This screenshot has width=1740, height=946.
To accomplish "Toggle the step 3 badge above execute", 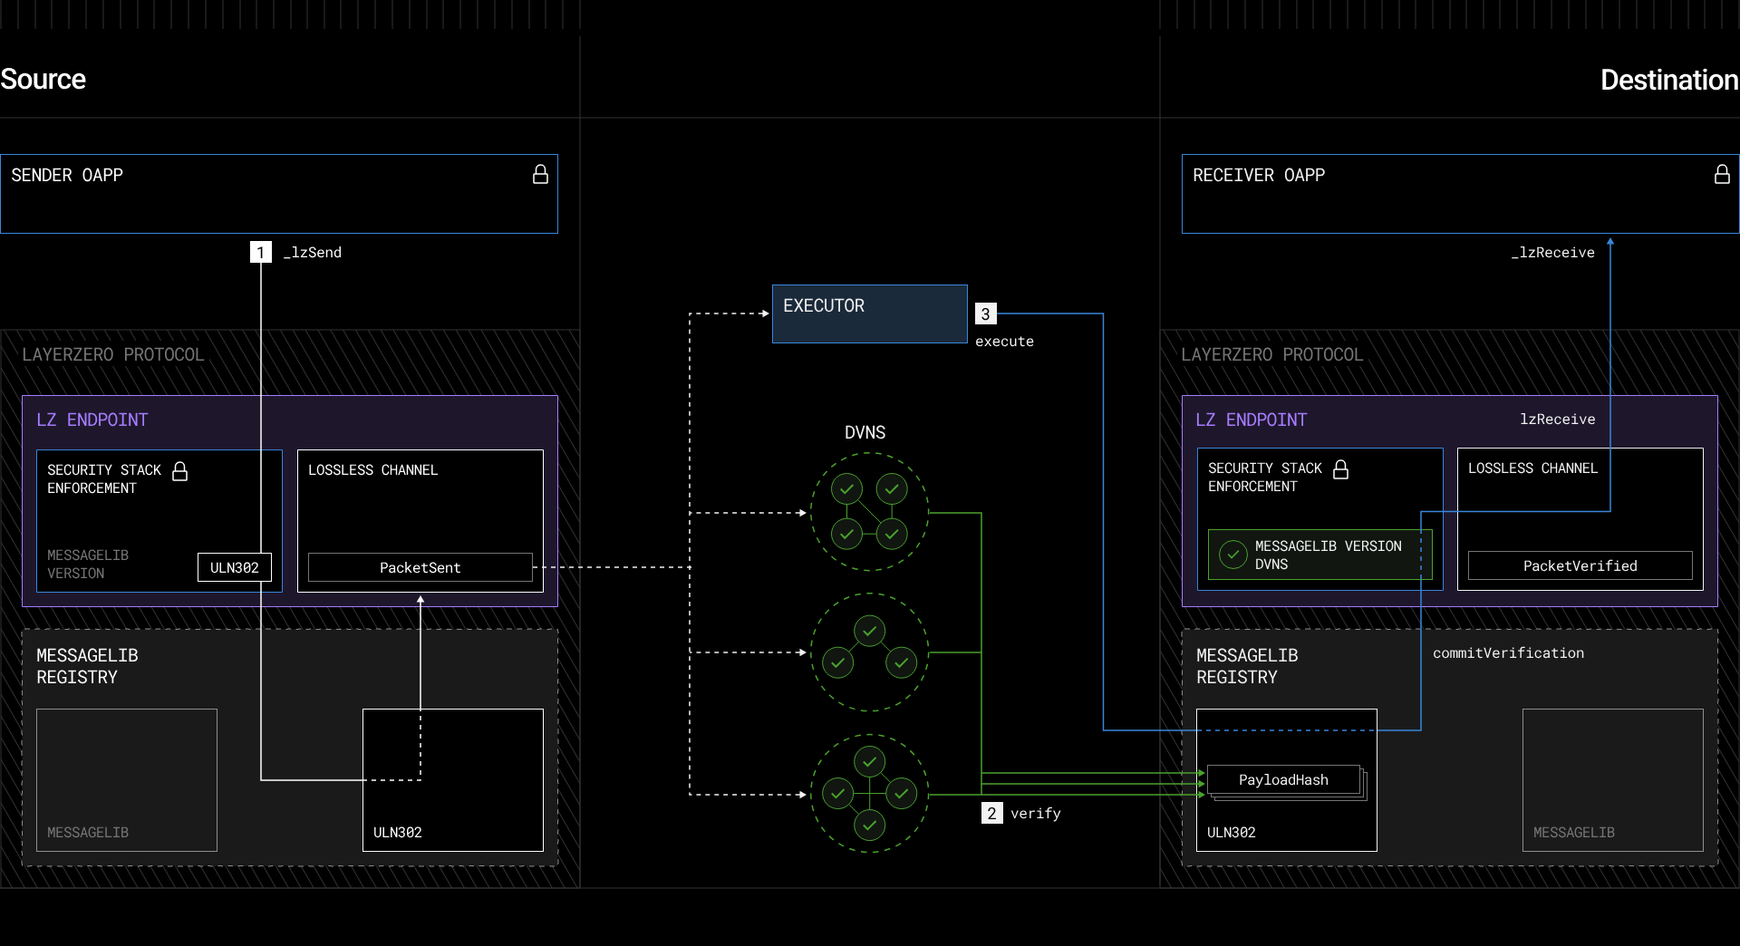I will (x=985, y=313).
